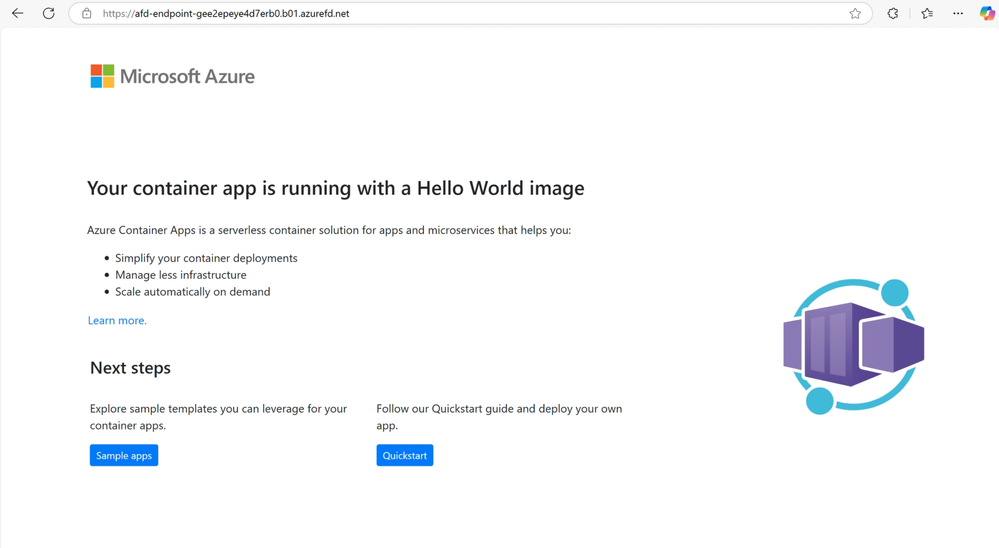The height and width of the screenshot is (548, 999).
Task: View site information via the lock icon
Action: [x=87, y=13]
